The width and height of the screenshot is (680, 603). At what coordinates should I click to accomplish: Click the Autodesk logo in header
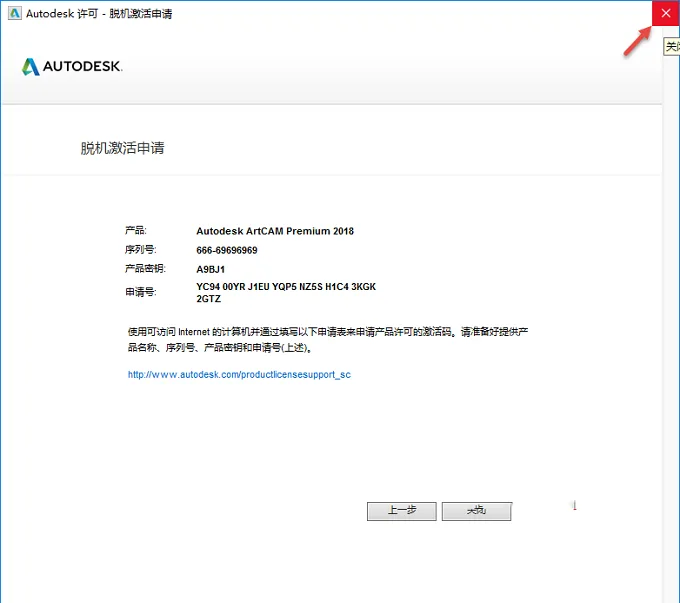pos(72,66)
